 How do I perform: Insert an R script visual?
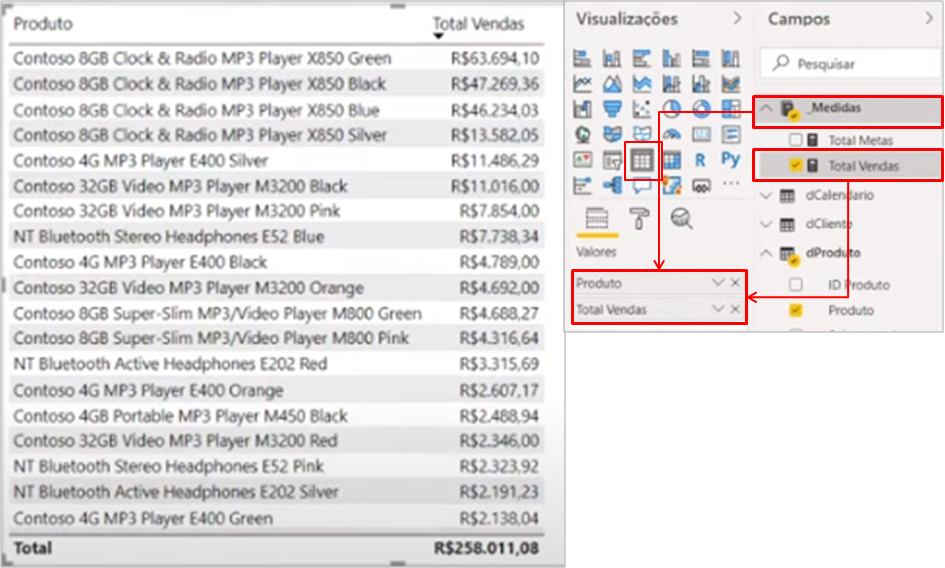[x=700, y=159]
